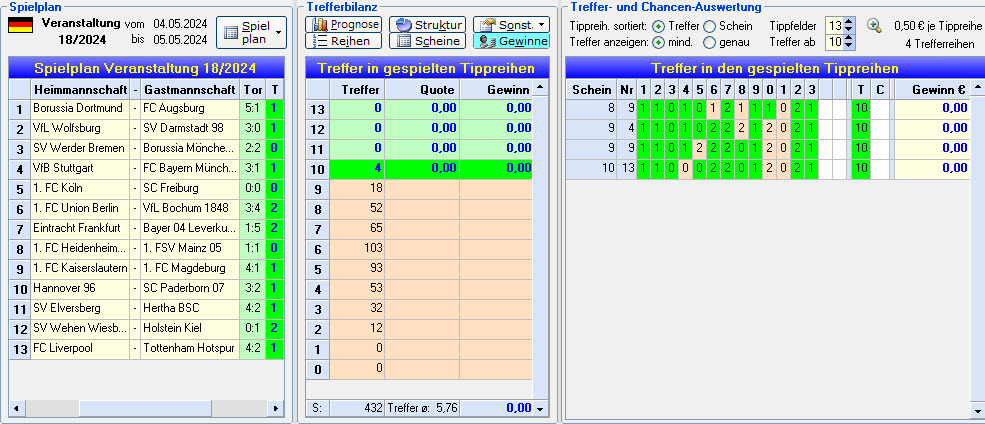Select the Borussia Dortmund row
985x424 pixels.
pos(146,109)
